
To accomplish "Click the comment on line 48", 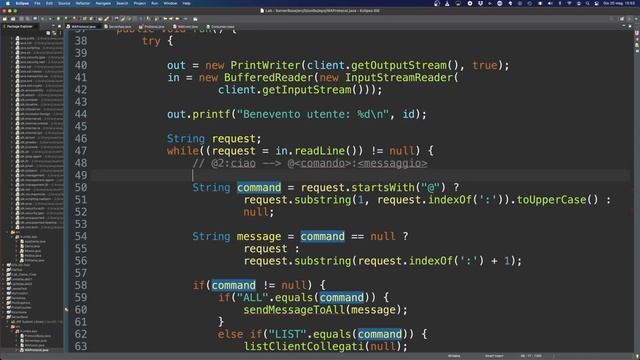I will pyautogui.click(x=310, y=163).
